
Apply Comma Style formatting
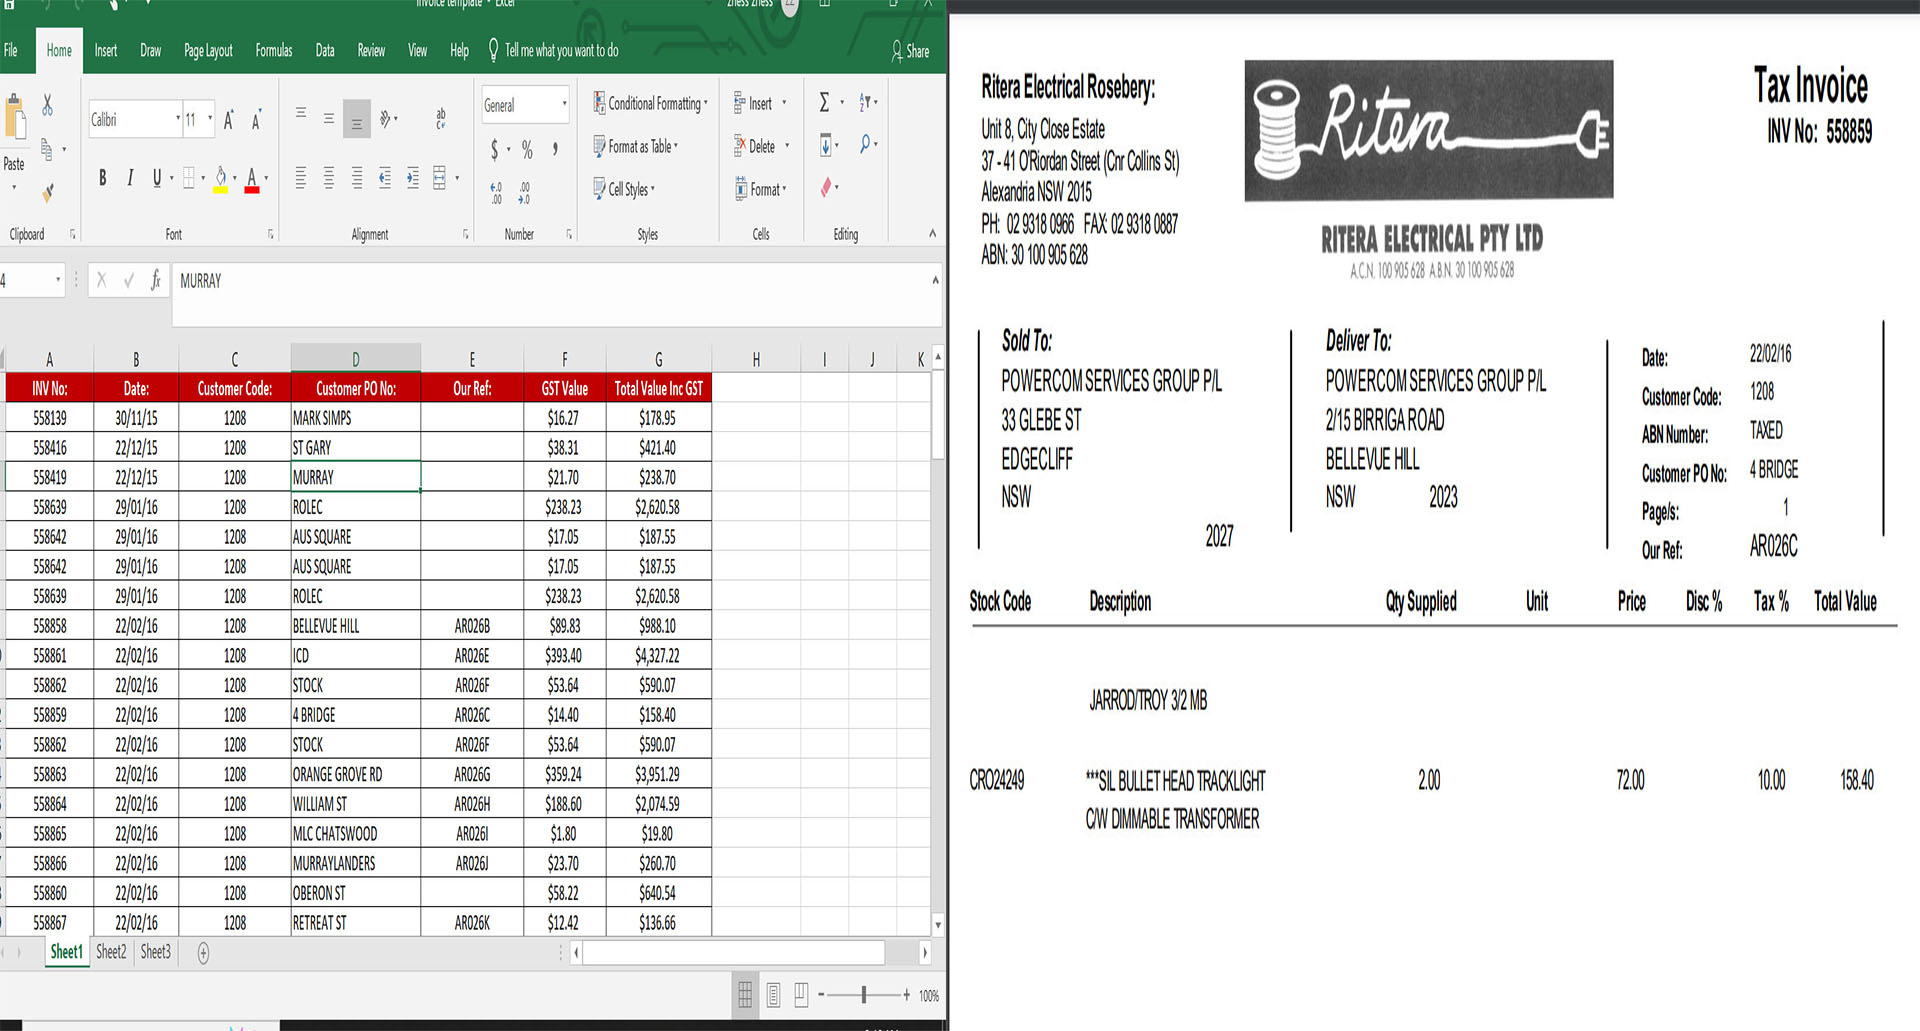pos(555,149)
